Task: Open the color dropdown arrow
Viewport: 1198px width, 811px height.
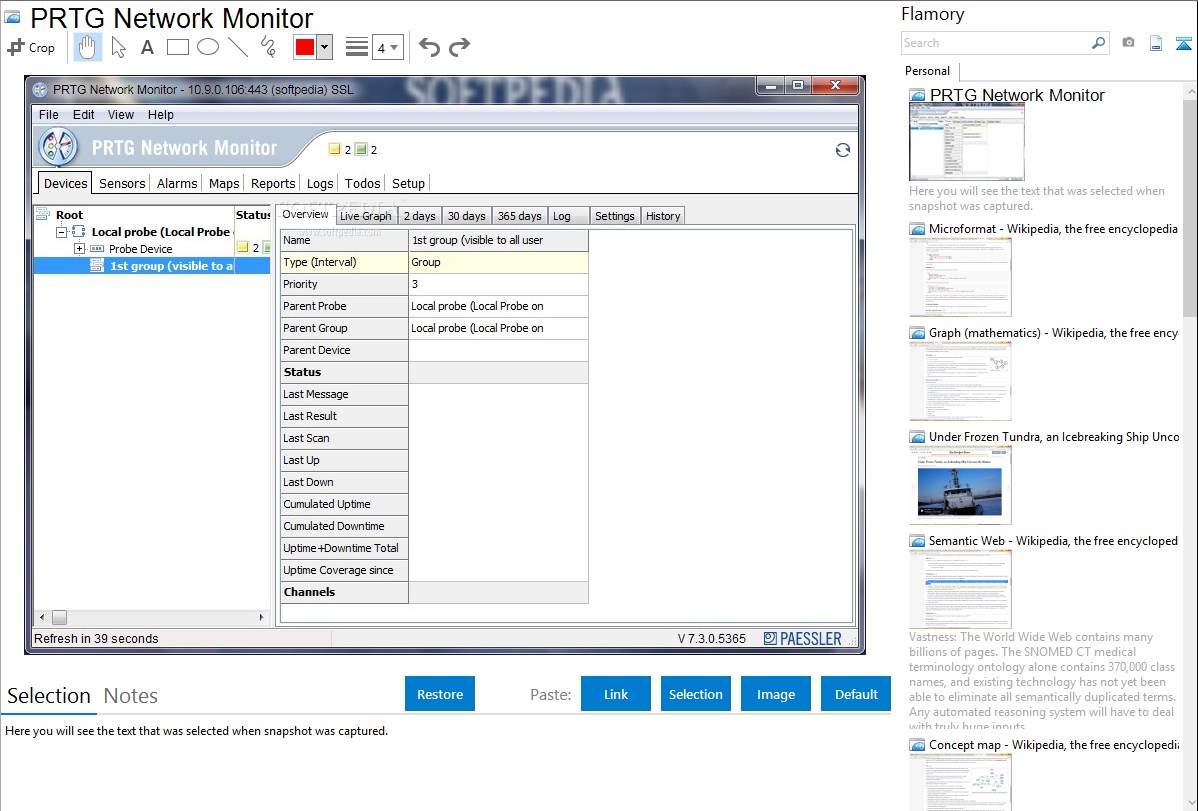Action: pyautogui.click(x=324, y=47)
